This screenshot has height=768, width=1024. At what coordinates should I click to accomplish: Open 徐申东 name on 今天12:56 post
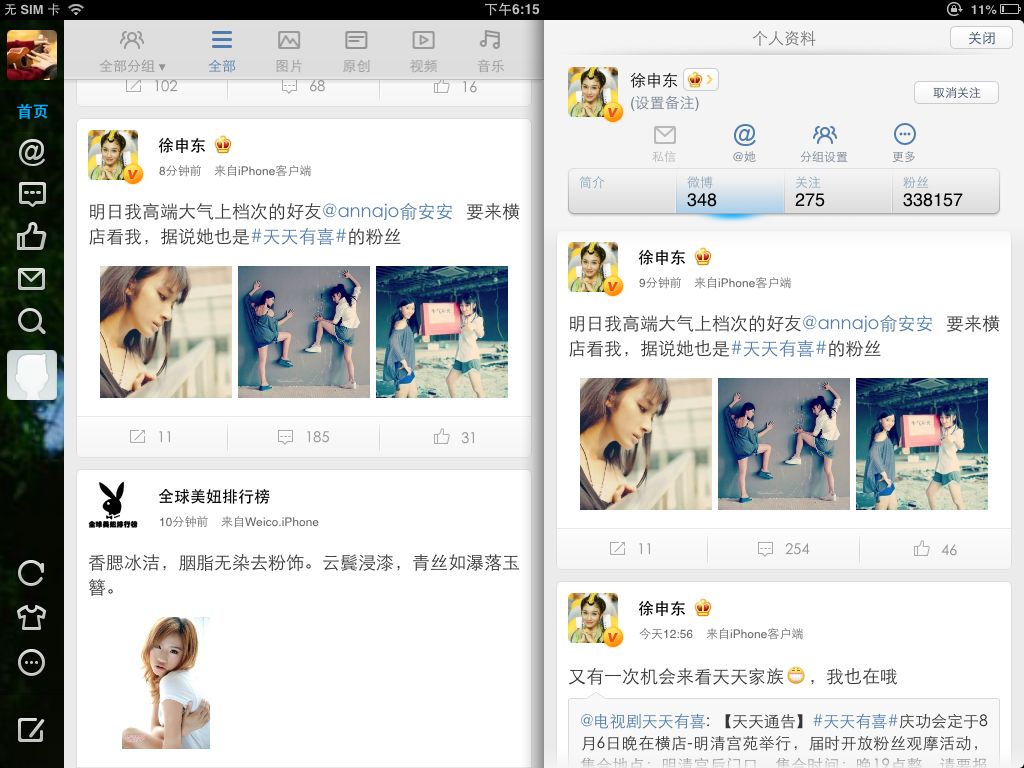[662, 608]
